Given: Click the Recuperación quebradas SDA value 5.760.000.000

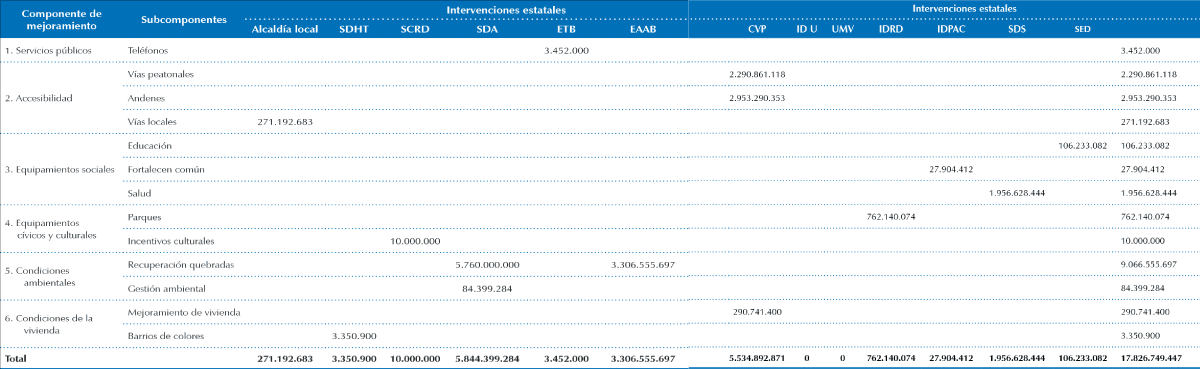Looking at the screenshot, I should [x=487, y=264].
